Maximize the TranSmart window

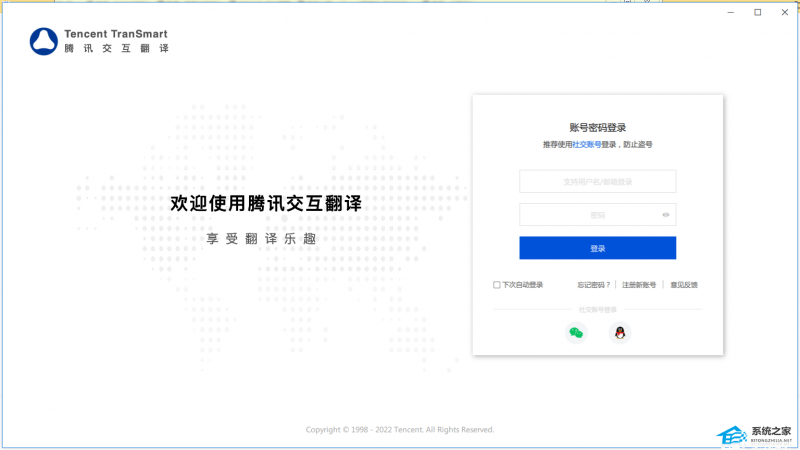tap(758, 12)
